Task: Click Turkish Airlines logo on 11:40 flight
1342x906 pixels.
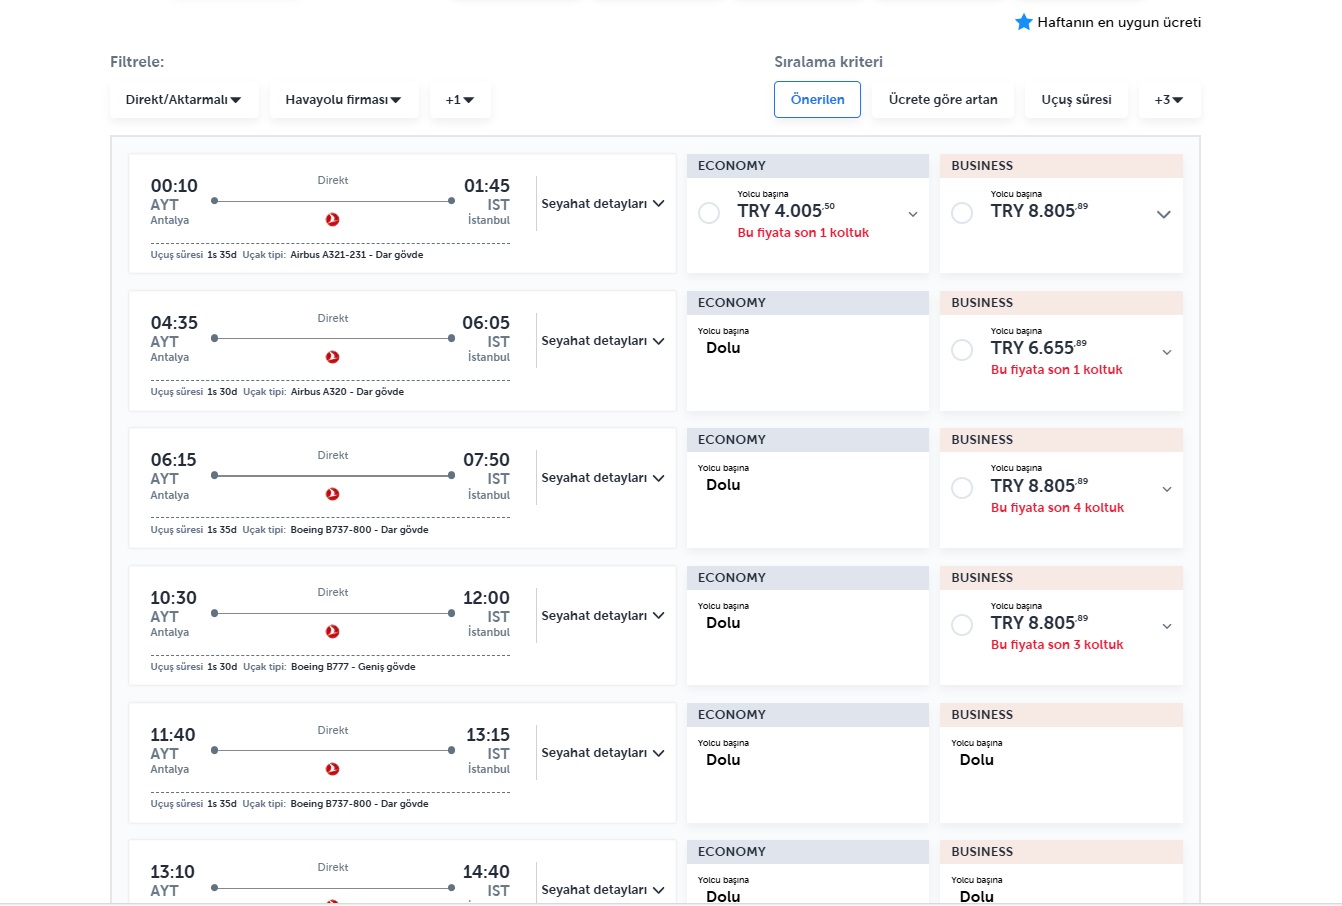Action: point(333,768)
